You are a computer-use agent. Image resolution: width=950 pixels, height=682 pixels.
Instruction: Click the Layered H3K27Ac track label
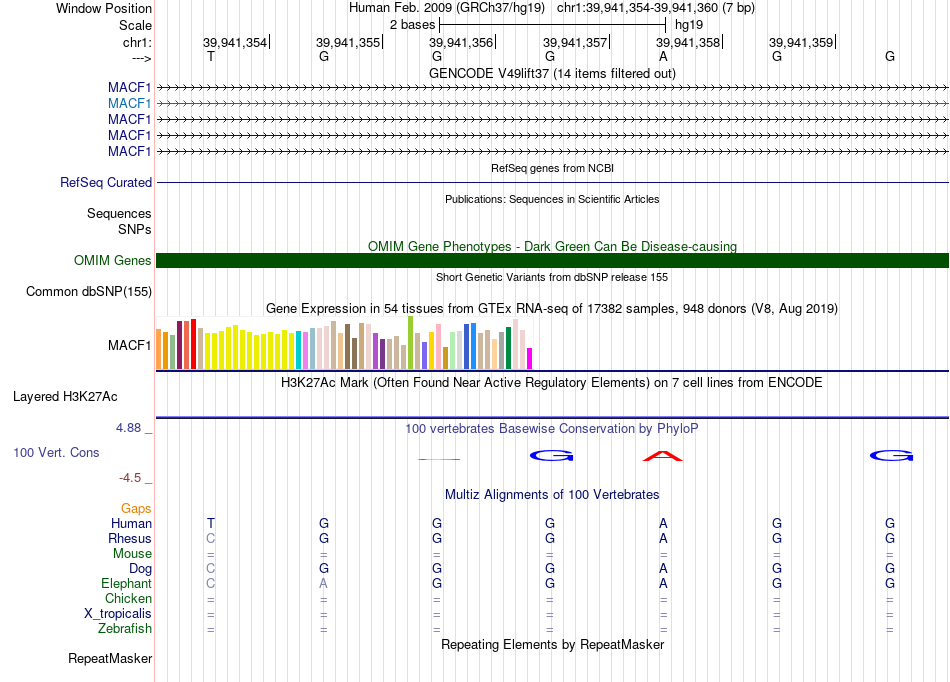(x=65, y=397)
